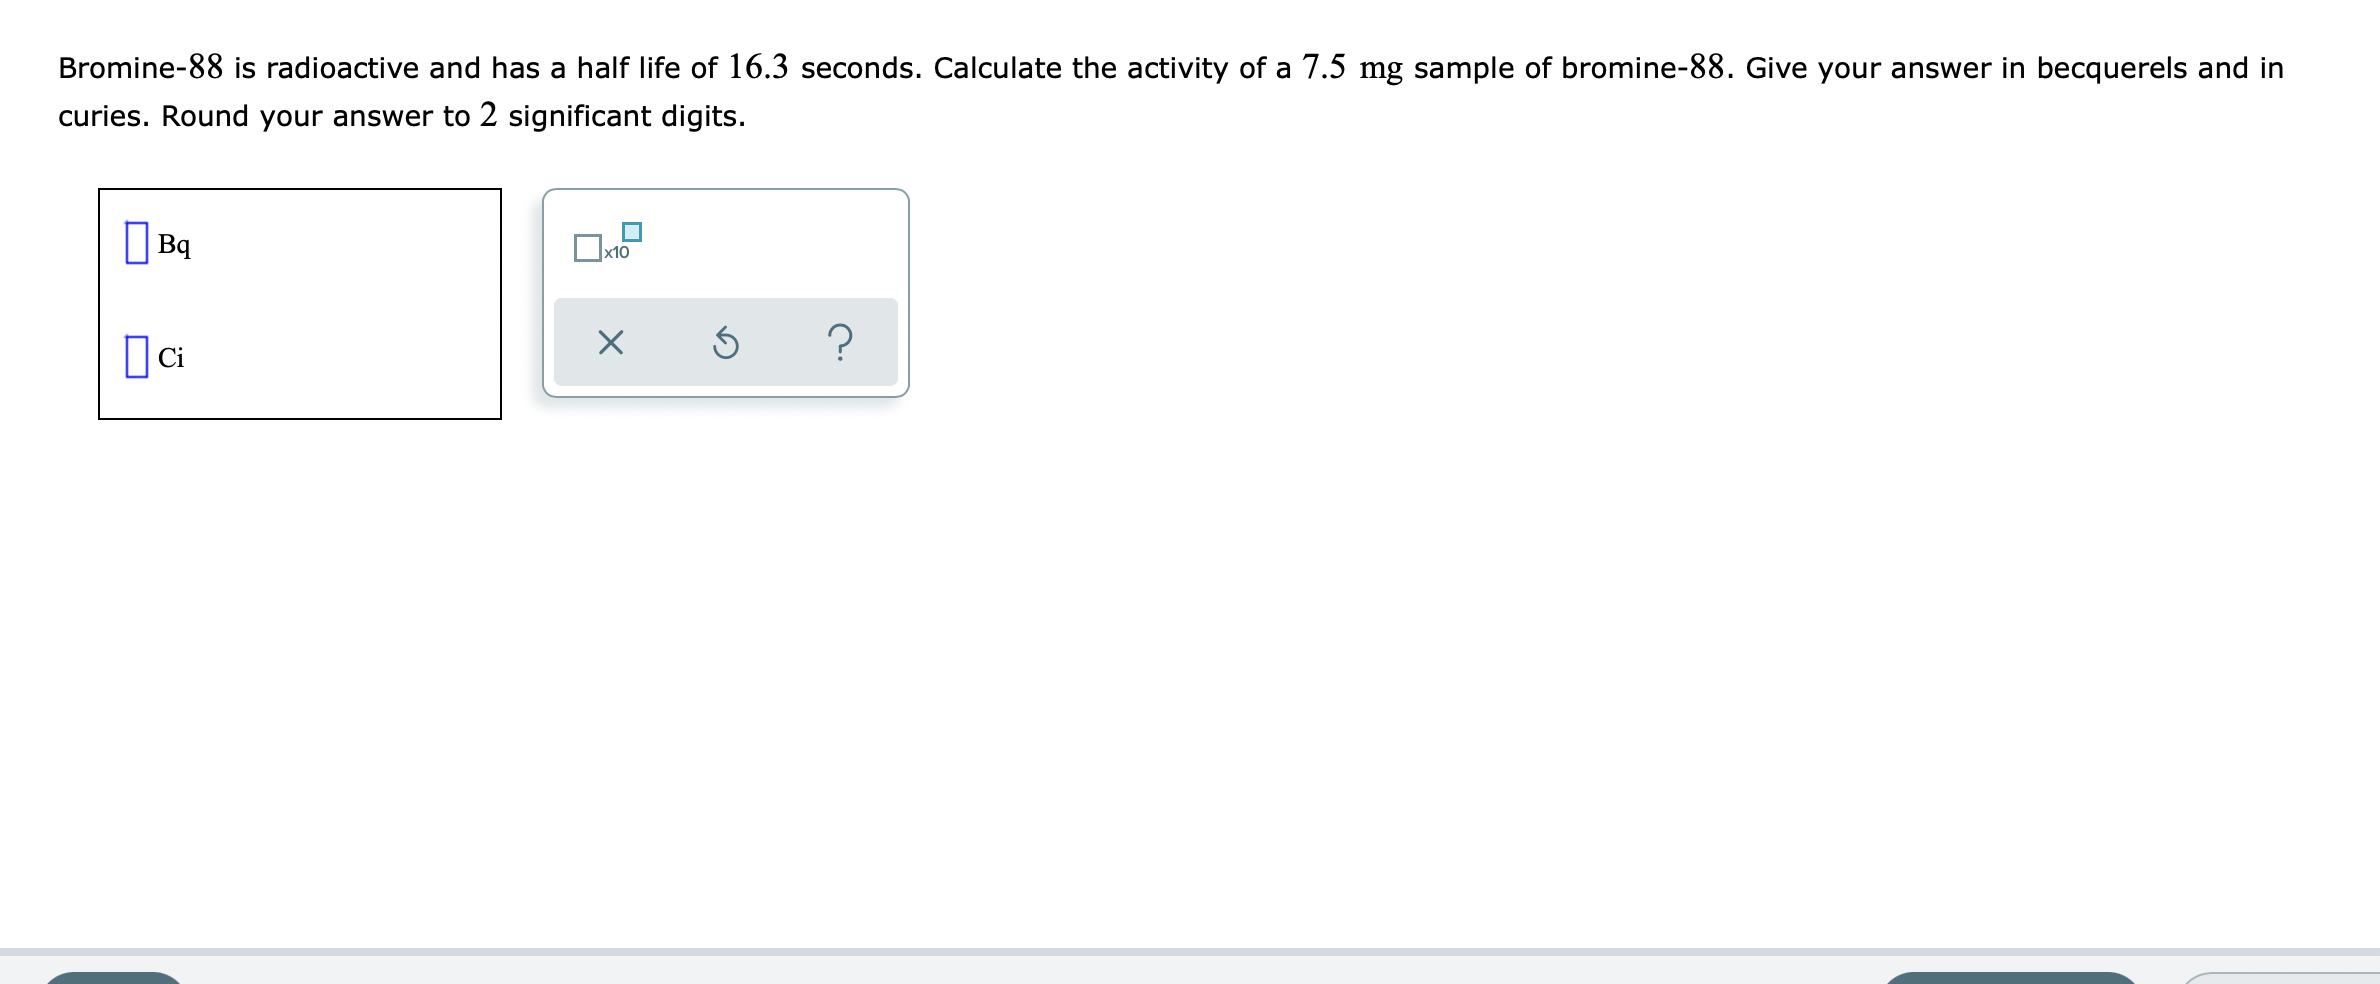Image resolution: width=2380 pixels, height=984 pixels.
Task: Click the Ci unit label
Action: (x=171, y=358)
